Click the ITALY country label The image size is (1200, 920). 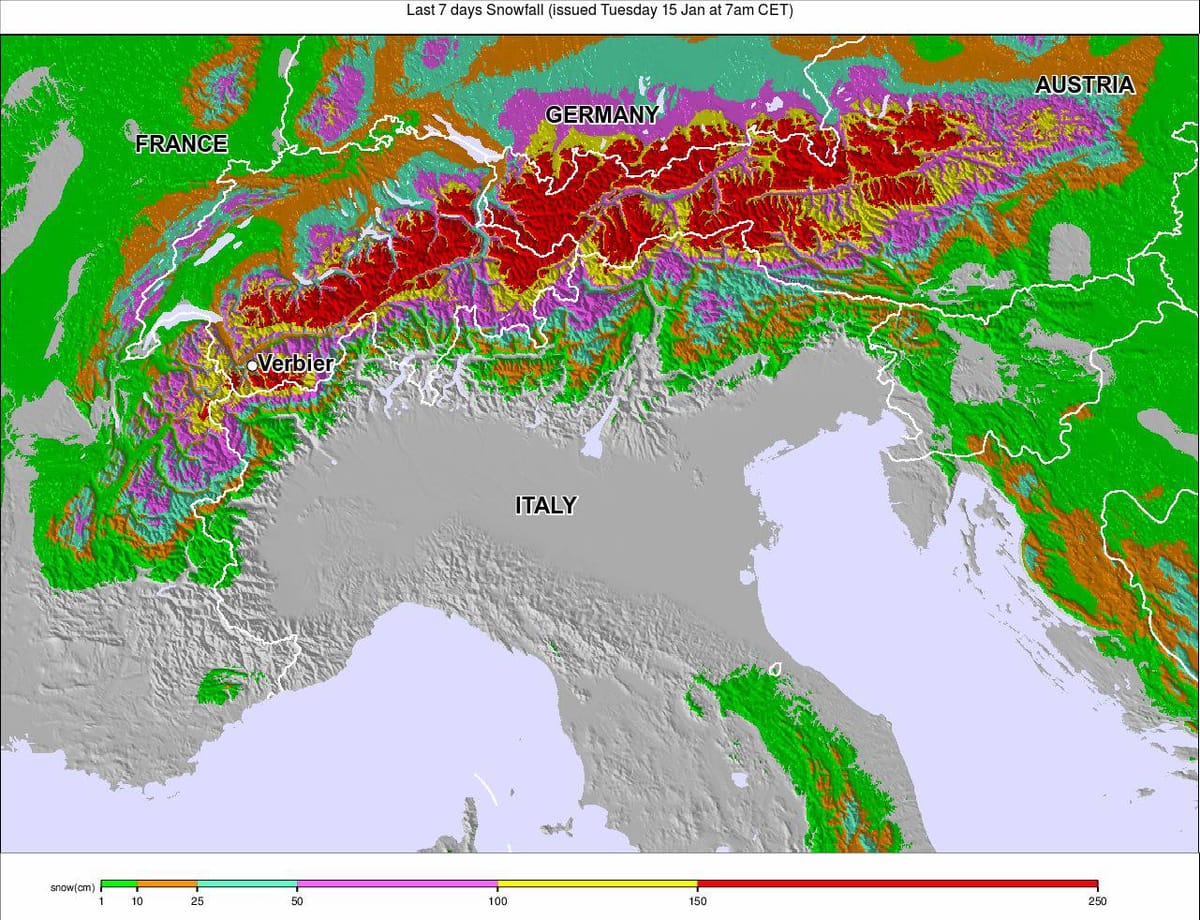coord(546,505)
